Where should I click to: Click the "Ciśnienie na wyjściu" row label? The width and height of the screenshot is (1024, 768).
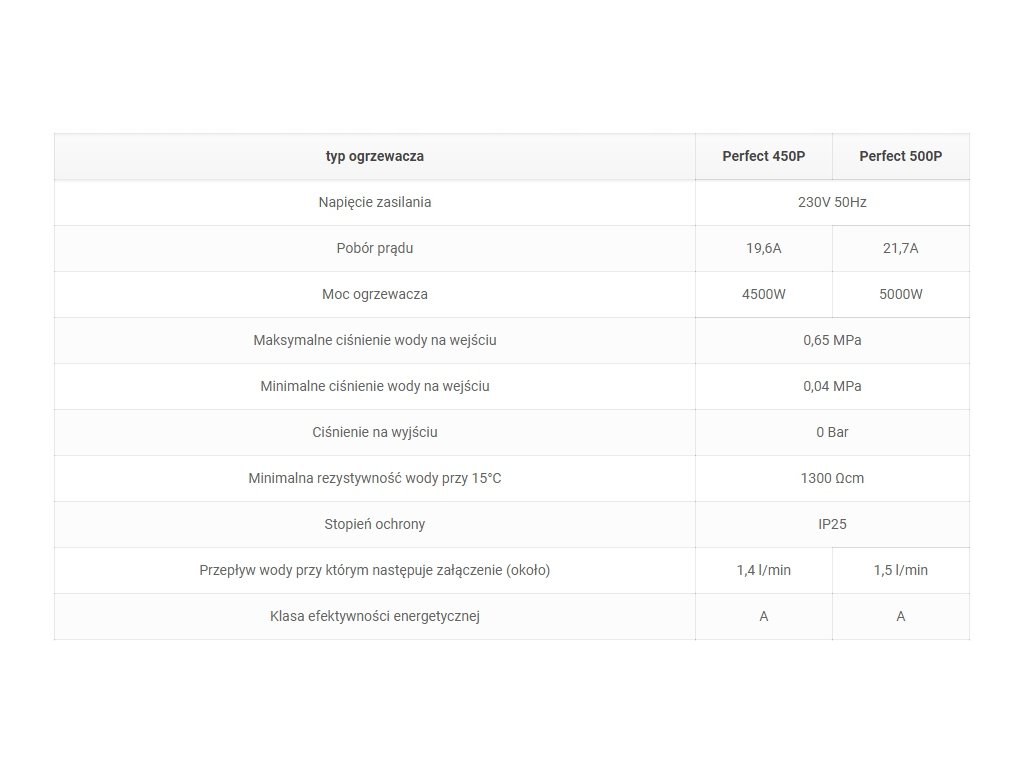(375, 432)
